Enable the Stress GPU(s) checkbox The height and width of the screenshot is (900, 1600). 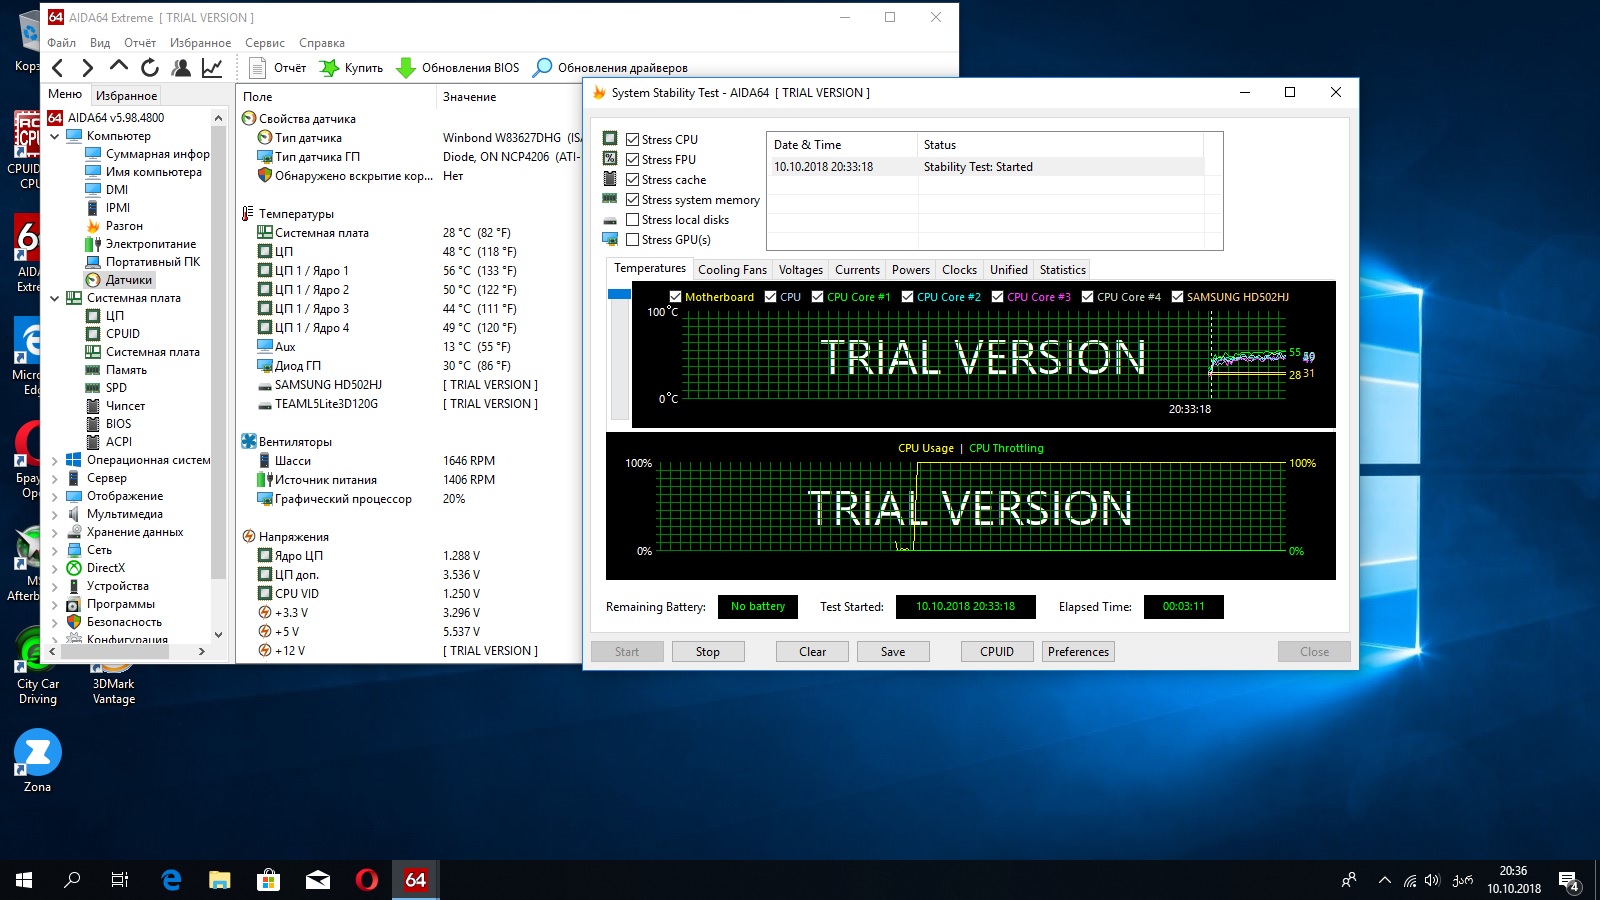pos(633,240)
